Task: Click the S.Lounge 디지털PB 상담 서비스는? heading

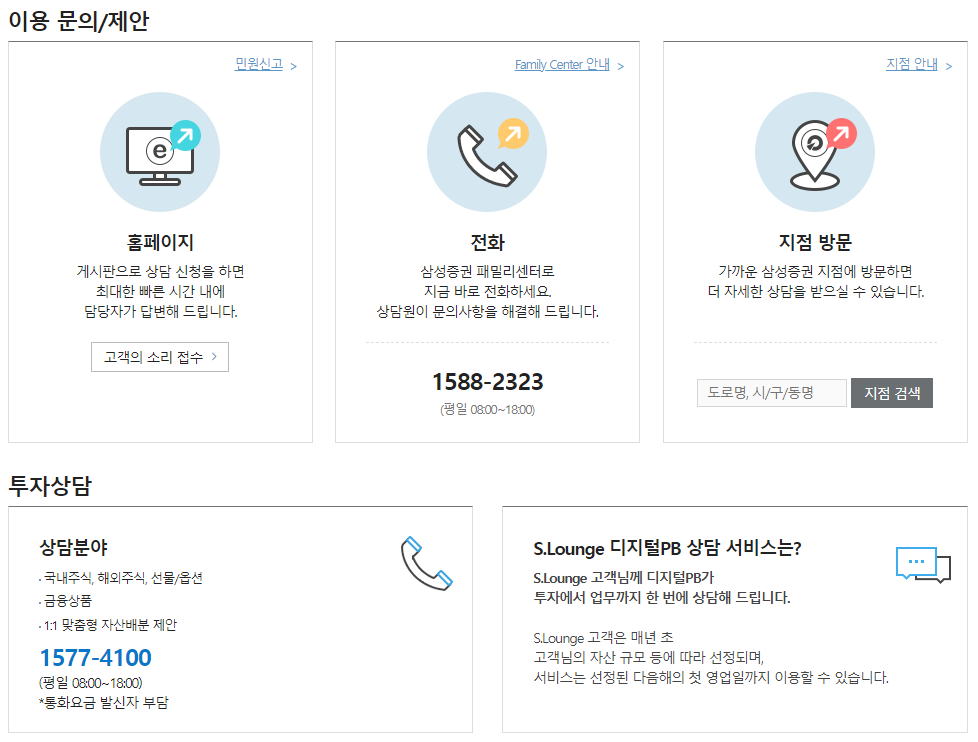Action: click(667, 548)
